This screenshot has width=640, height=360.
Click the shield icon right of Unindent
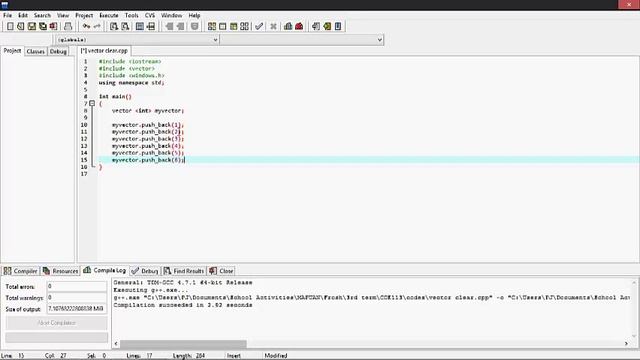tap(195, 27)
